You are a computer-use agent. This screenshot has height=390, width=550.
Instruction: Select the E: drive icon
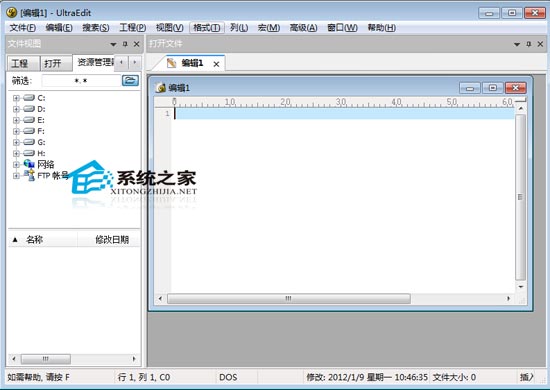click(29, 120)
